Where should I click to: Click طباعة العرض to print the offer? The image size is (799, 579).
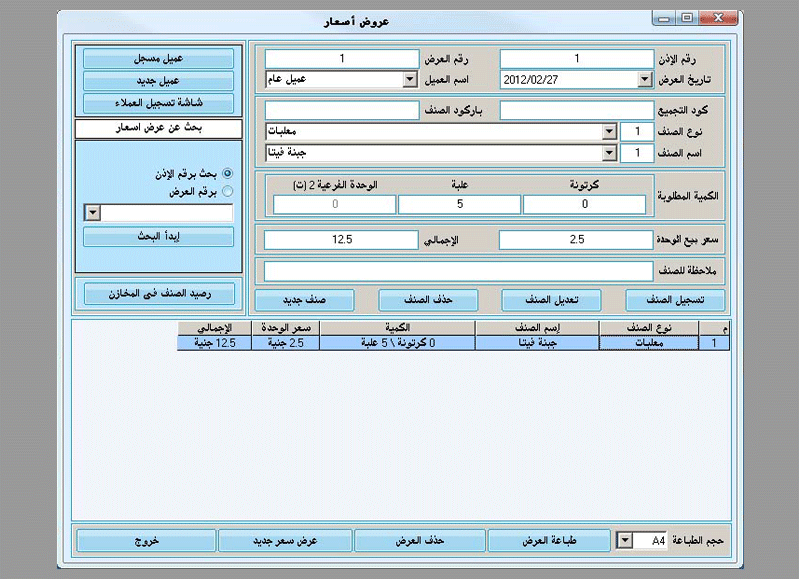(x=549, y=541)
